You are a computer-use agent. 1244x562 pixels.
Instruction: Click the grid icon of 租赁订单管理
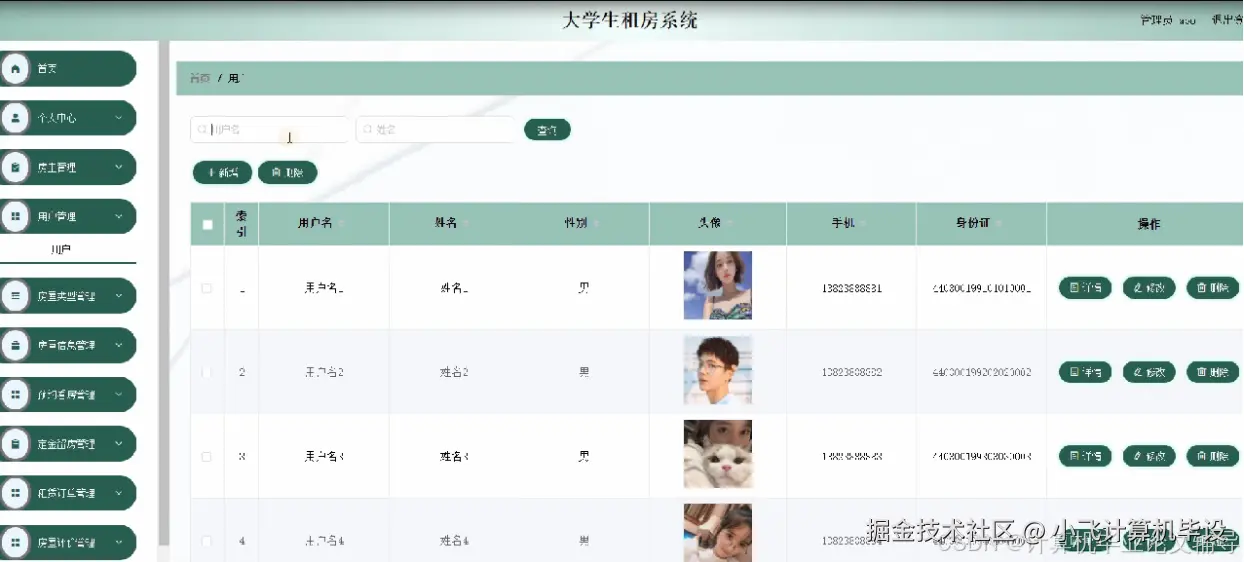(15, 493)
